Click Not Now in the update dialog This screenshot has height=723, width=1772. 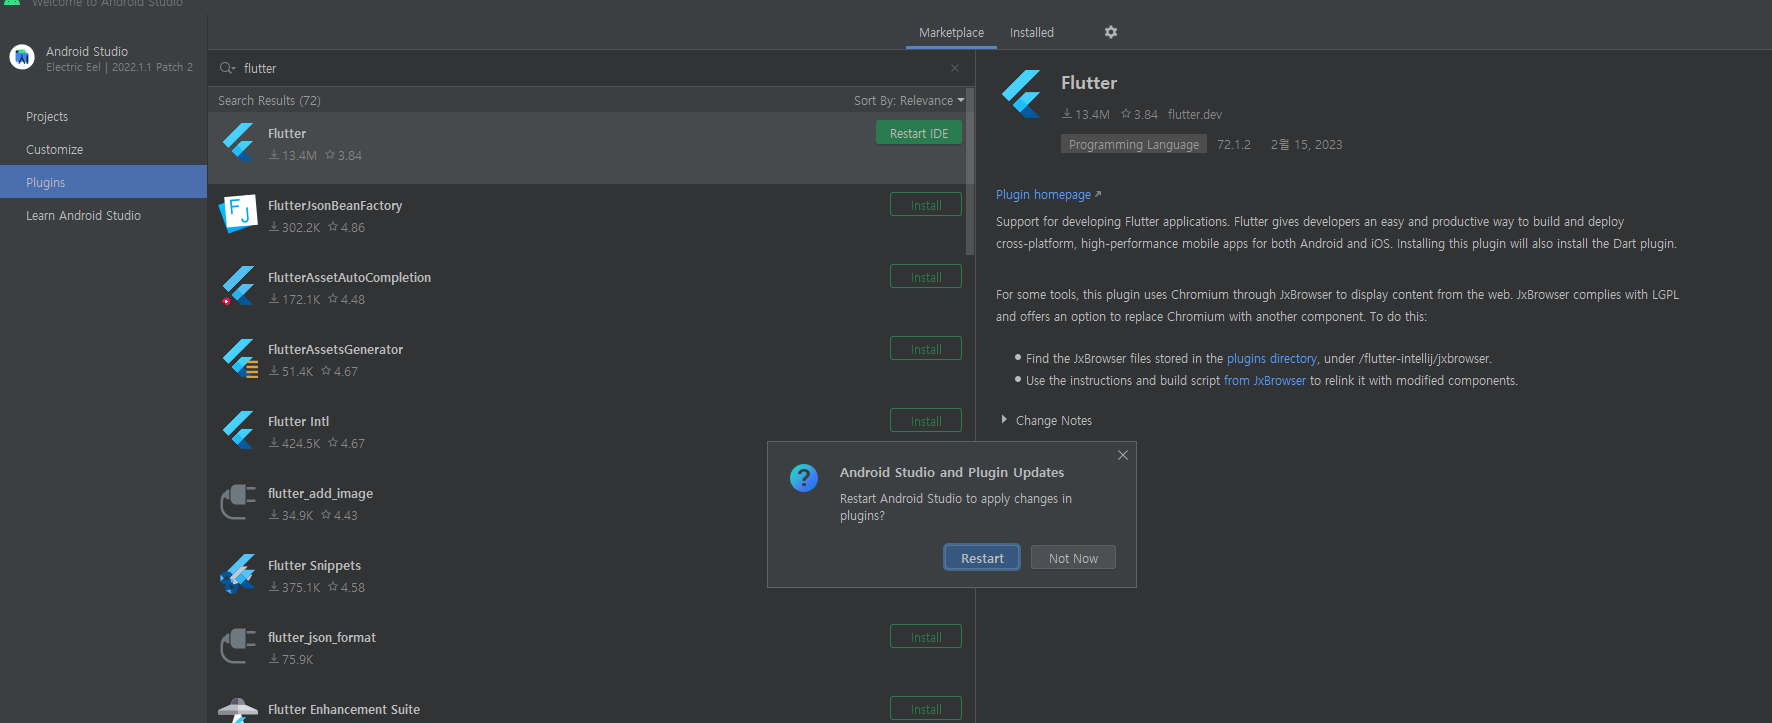pyautogui.click(x=1073, y=558)
